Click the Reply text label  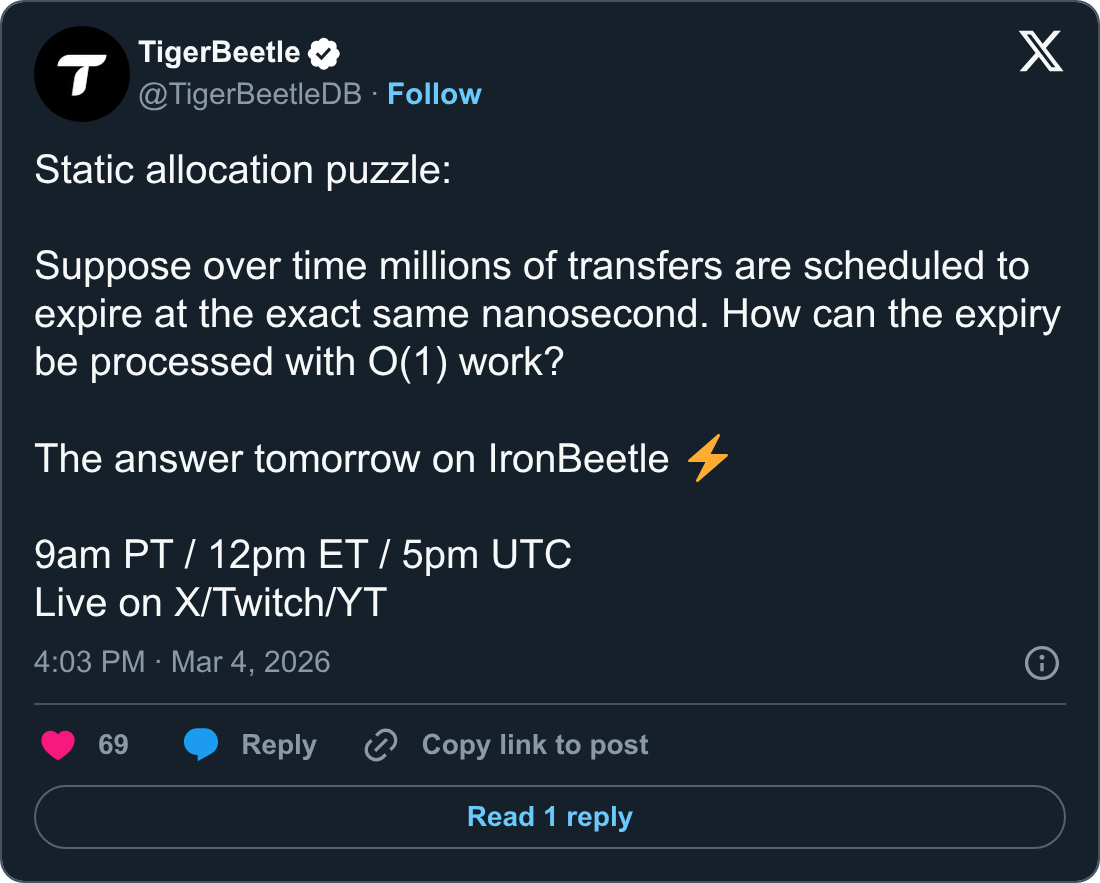click(279, 745)
